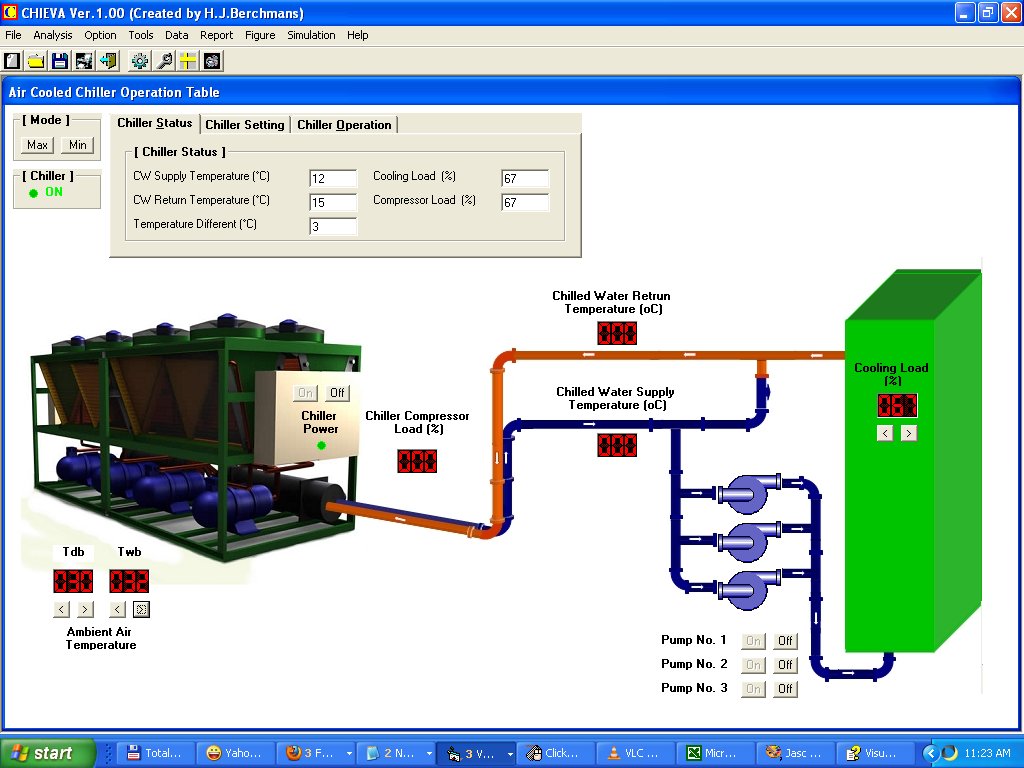Click the Twb adjustment control icon

pyautogui.click(x=141, y=608)
